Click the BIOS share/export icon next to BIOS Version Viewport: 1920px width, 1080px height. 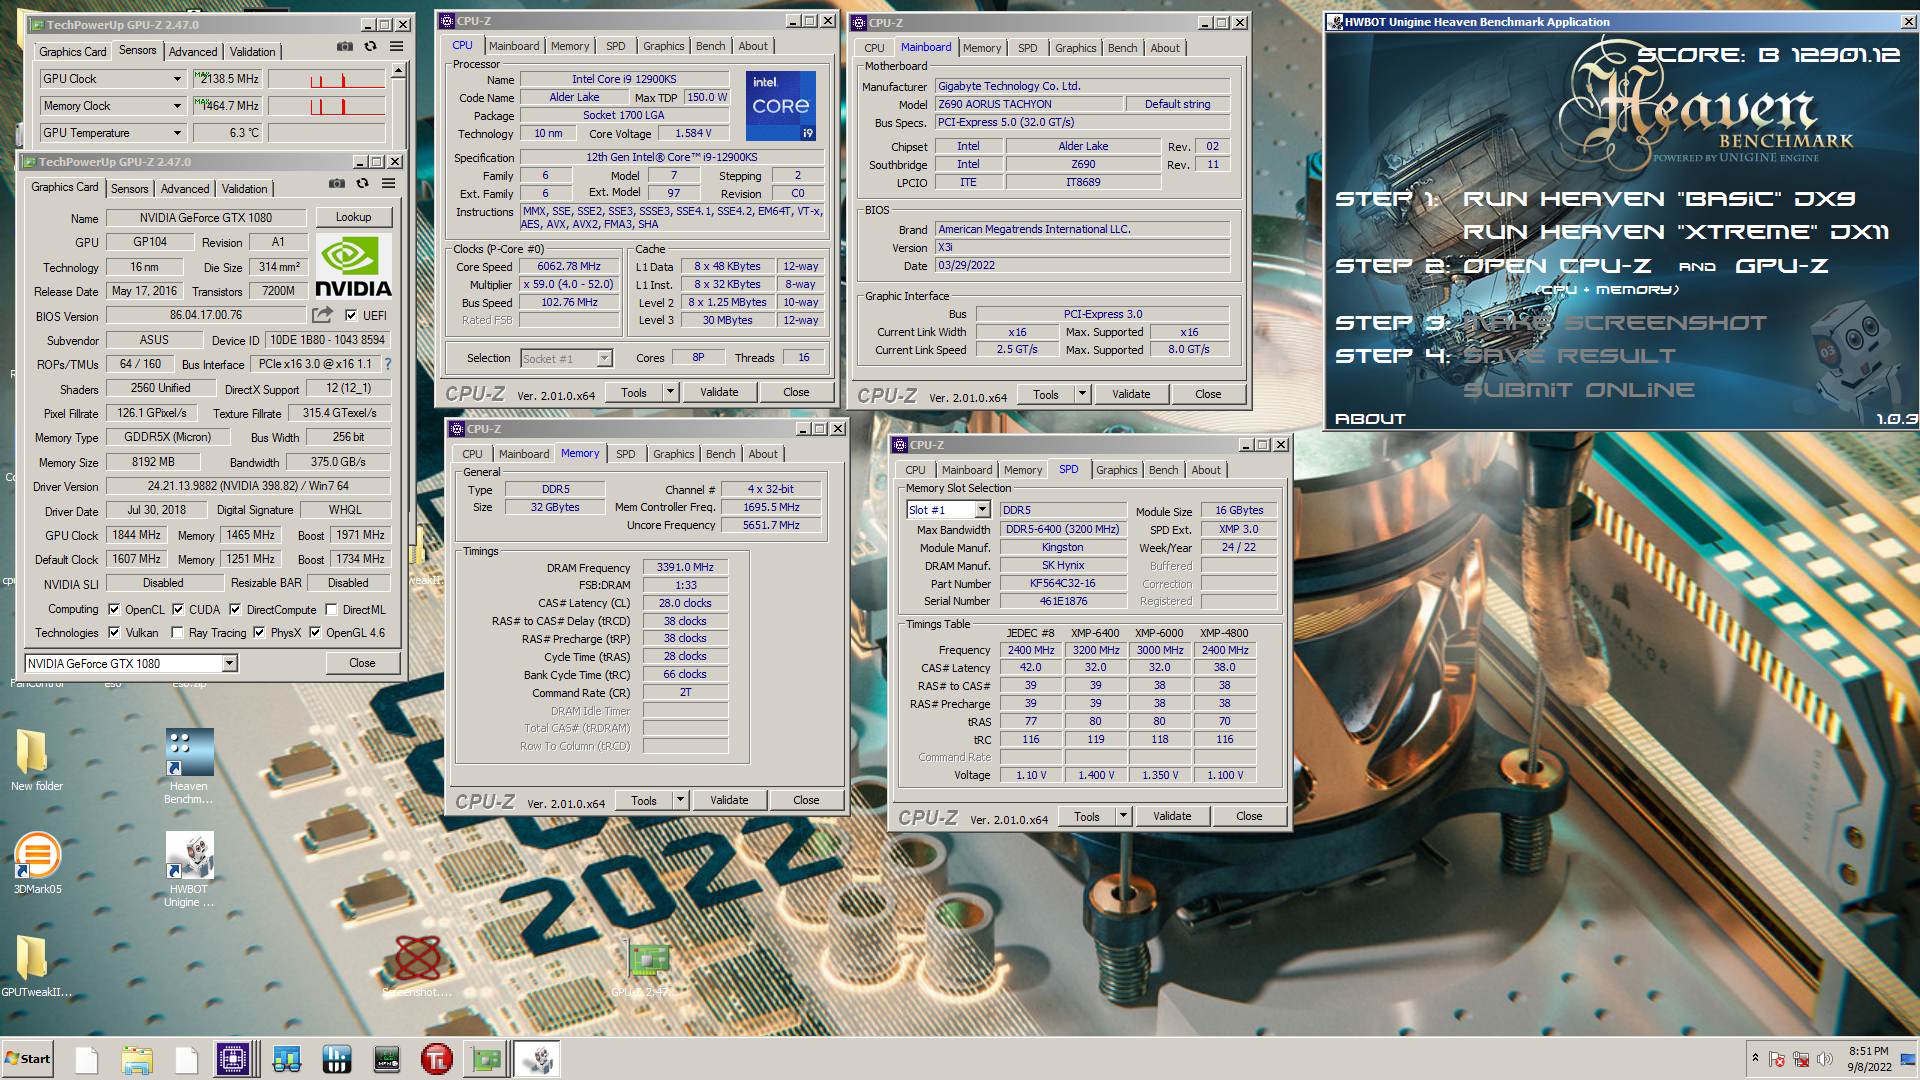pos(322,315)
